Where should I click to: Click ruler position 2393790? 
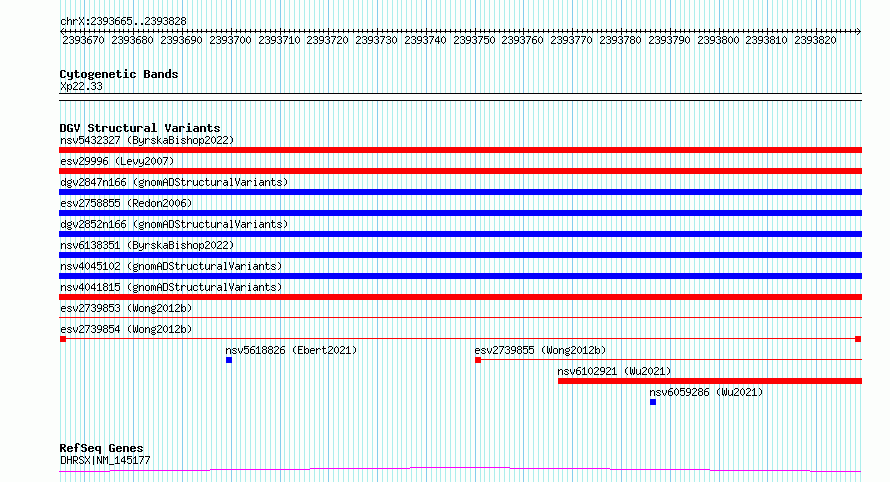669,40
